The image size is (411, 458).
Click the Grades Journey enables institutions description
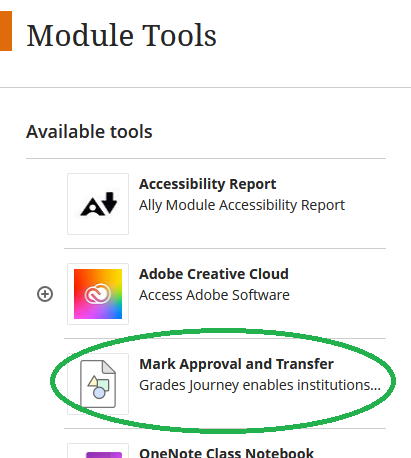tap(260, 385)
